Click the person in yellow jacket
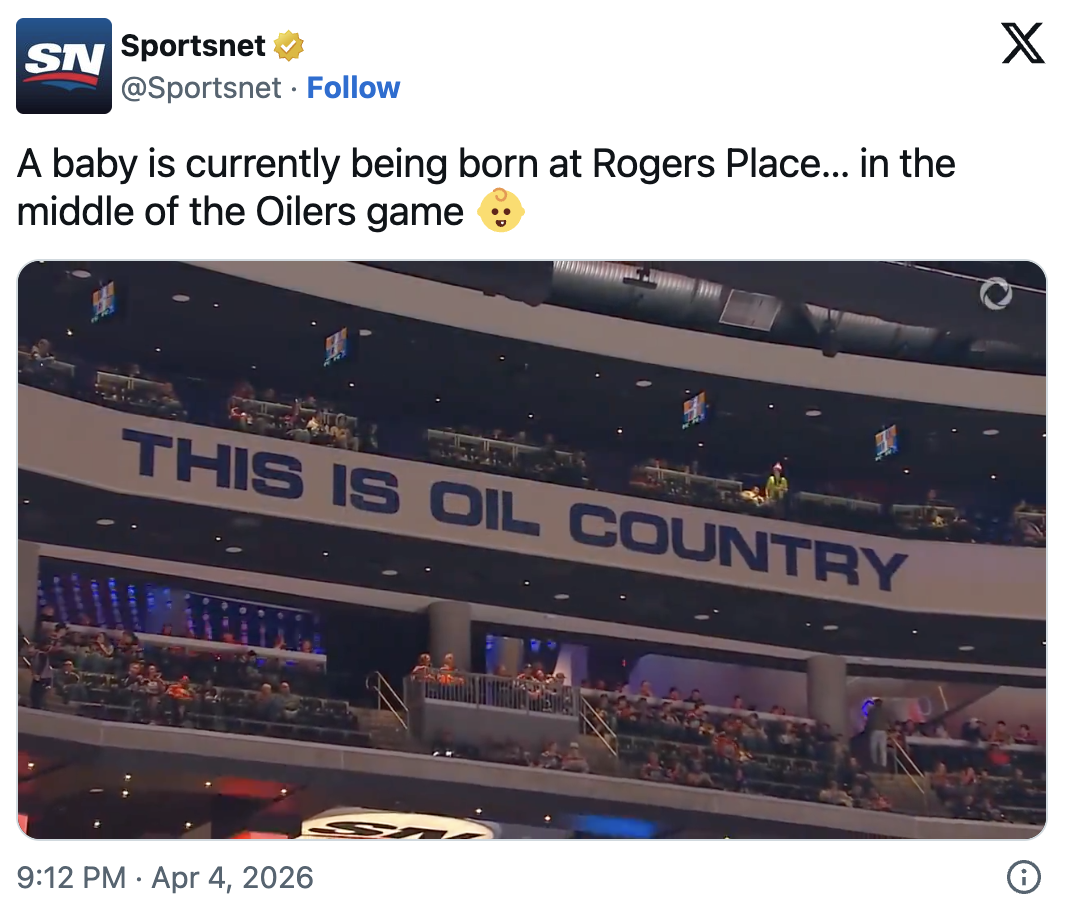Image resolution: width=1066 pixels, height=908 pixels. pyautogui.click(x=776, y=483)
